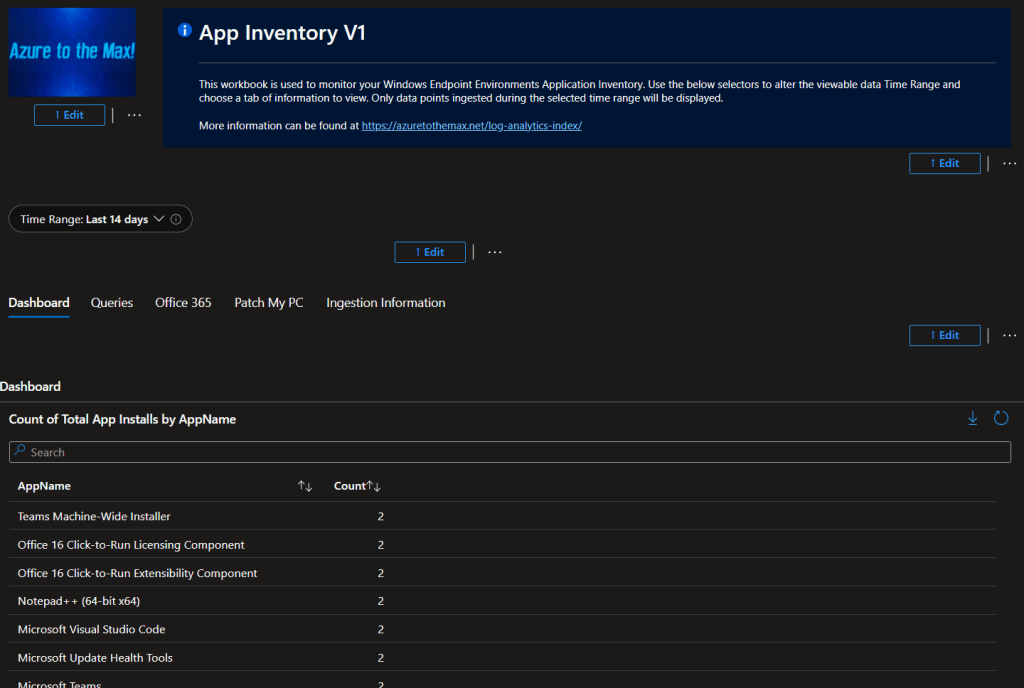Click the info icon beside App Inventory V1

pos(184,31)
